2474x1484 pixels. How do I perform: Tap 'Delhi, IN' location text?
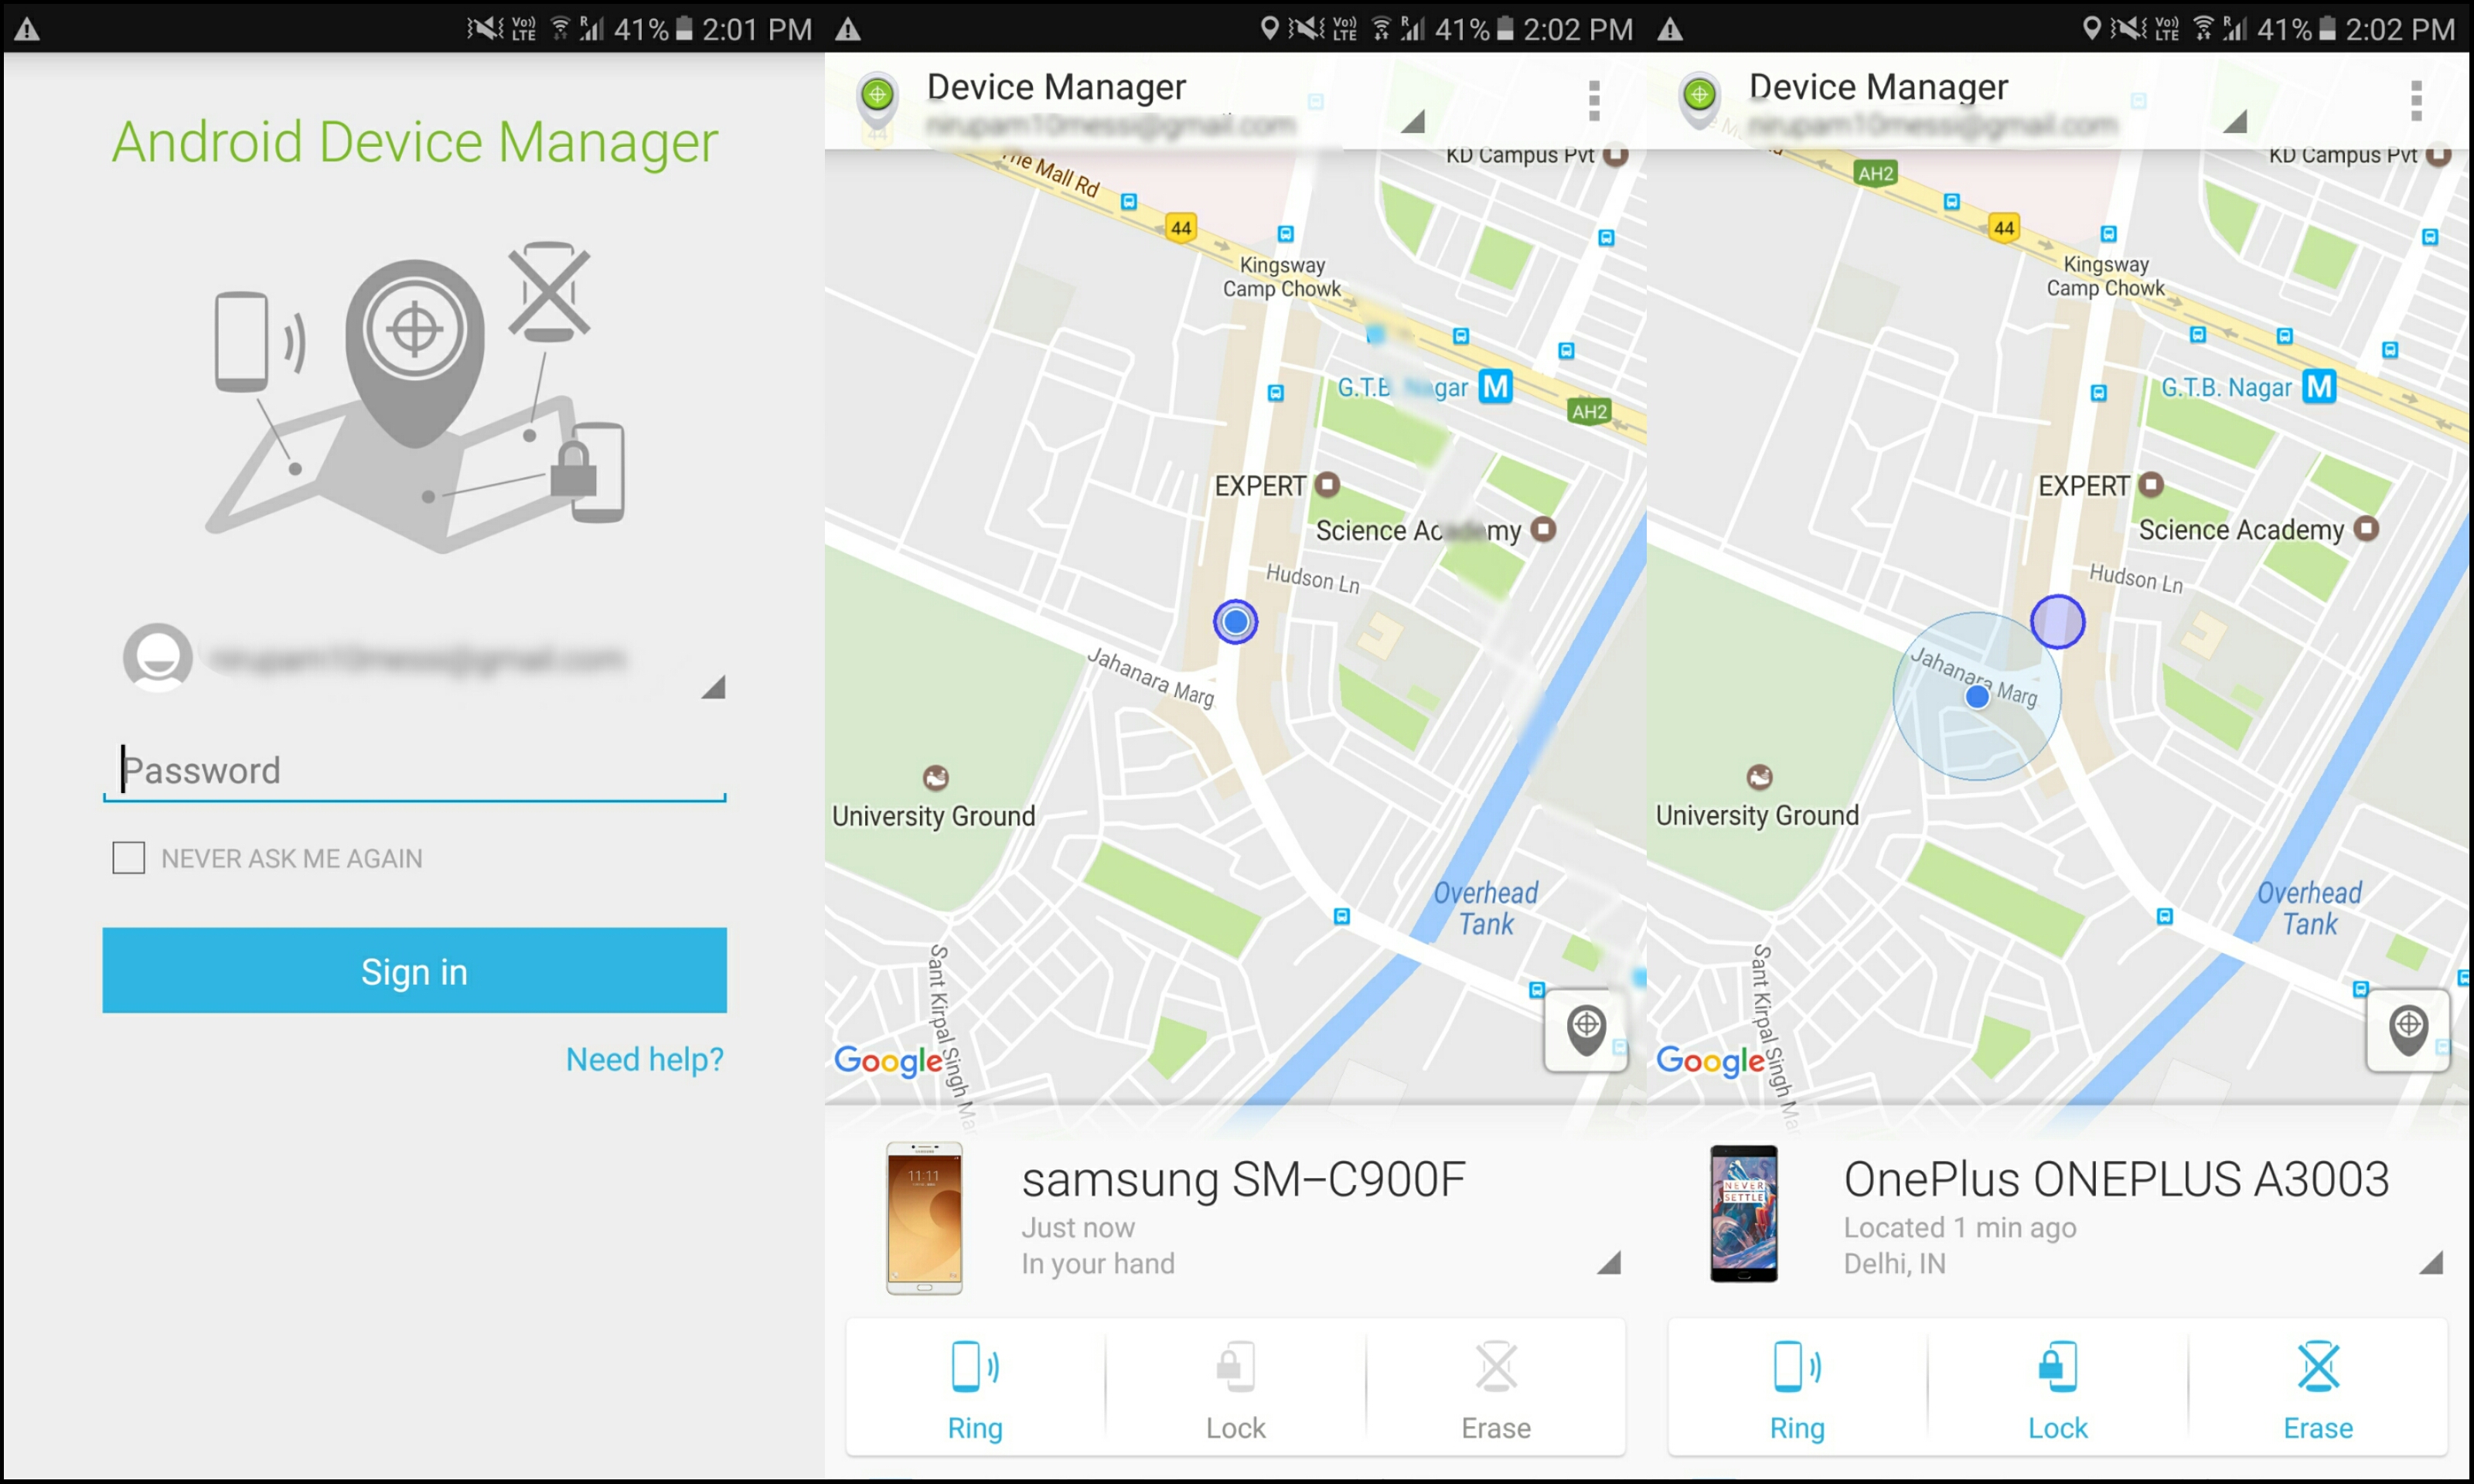click(1894, 1264)
